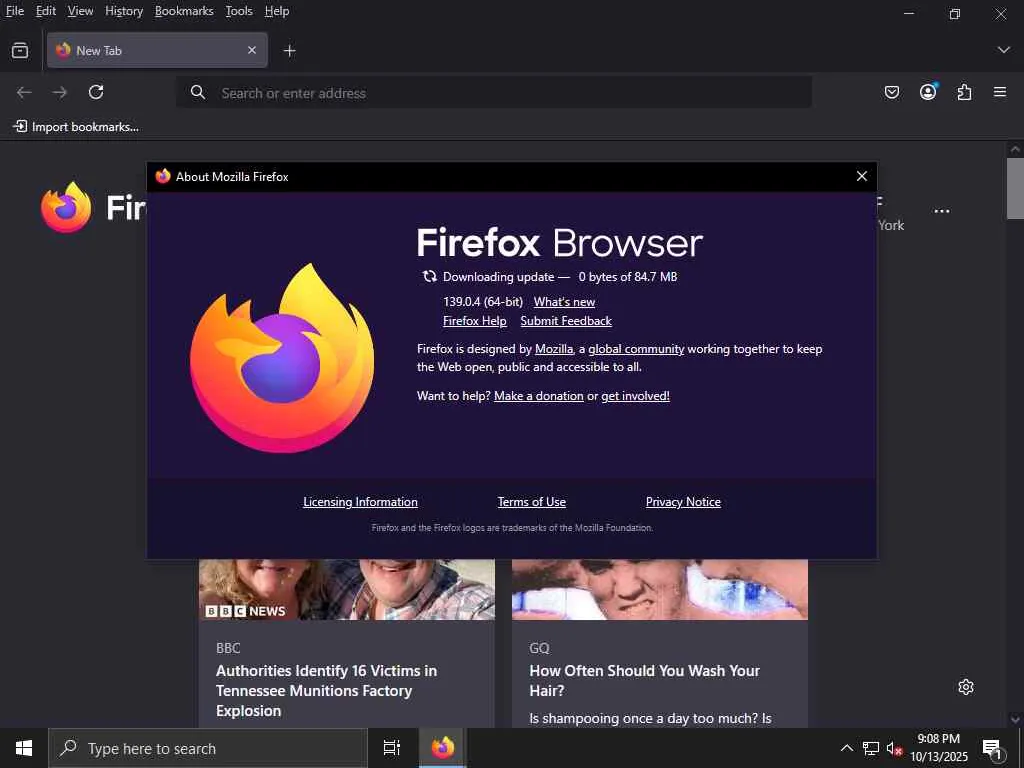1024x768 pixels.
Task: Click the search or enter address field
Action: click(494, 93)
